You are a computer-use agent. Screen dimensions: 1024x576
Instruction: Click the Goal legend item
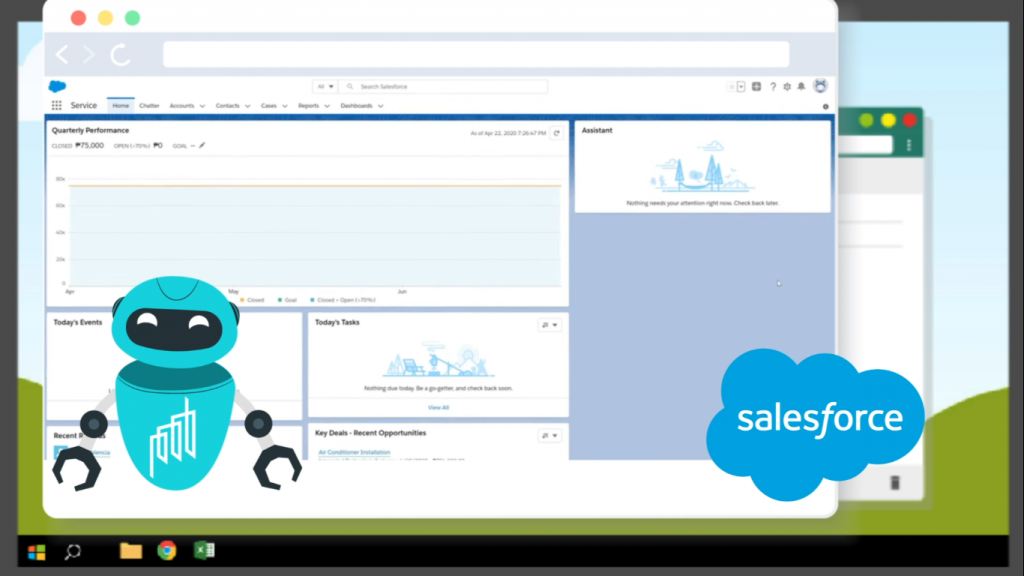(287, 300)
